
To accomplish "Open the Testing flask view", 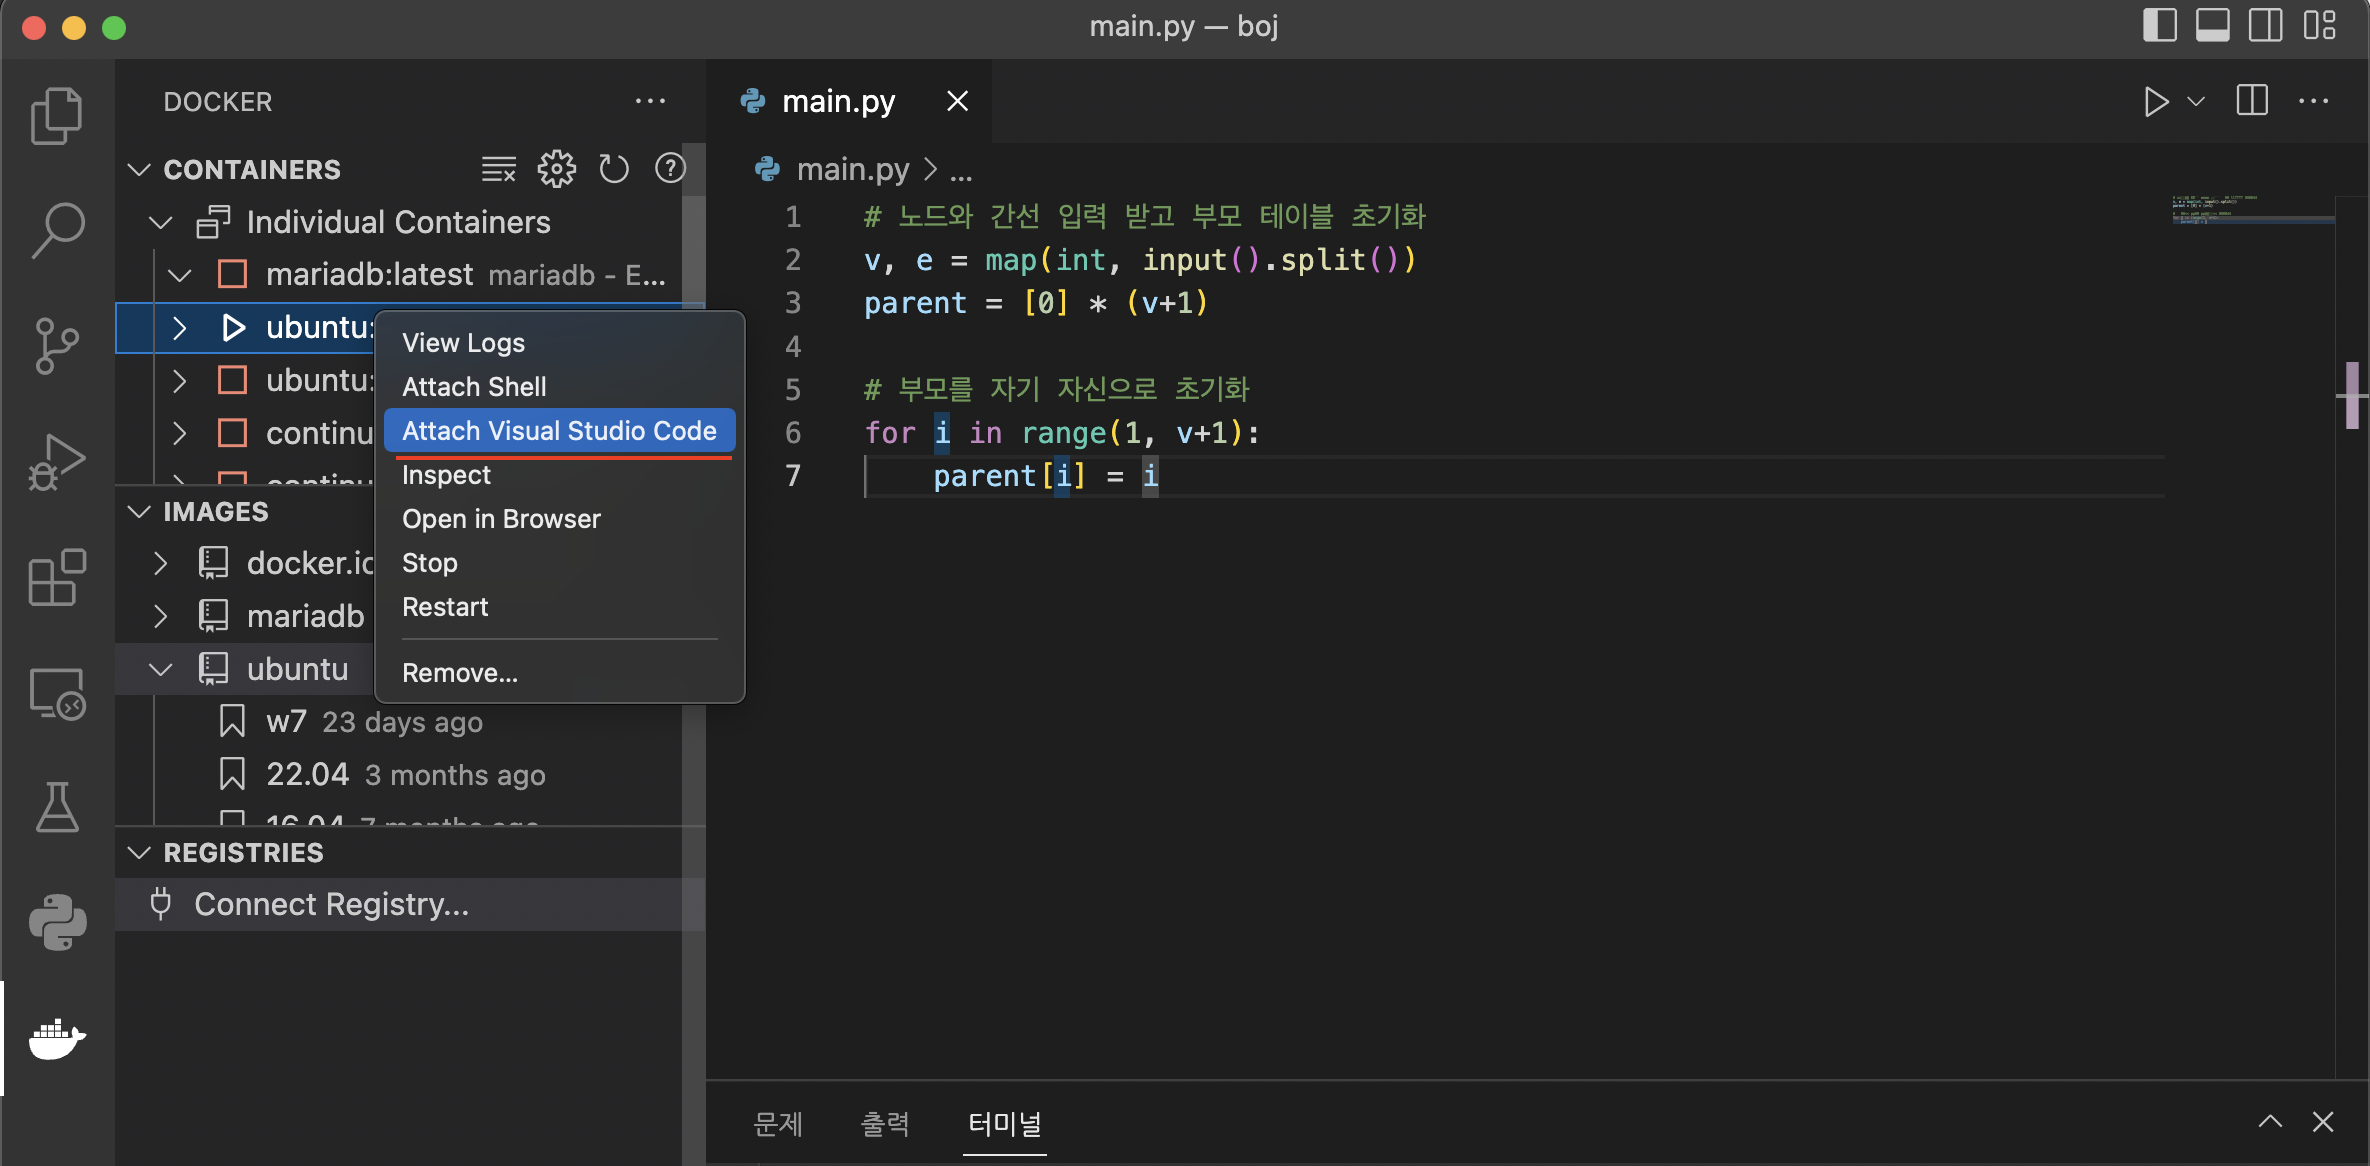I will coord(57,807).
